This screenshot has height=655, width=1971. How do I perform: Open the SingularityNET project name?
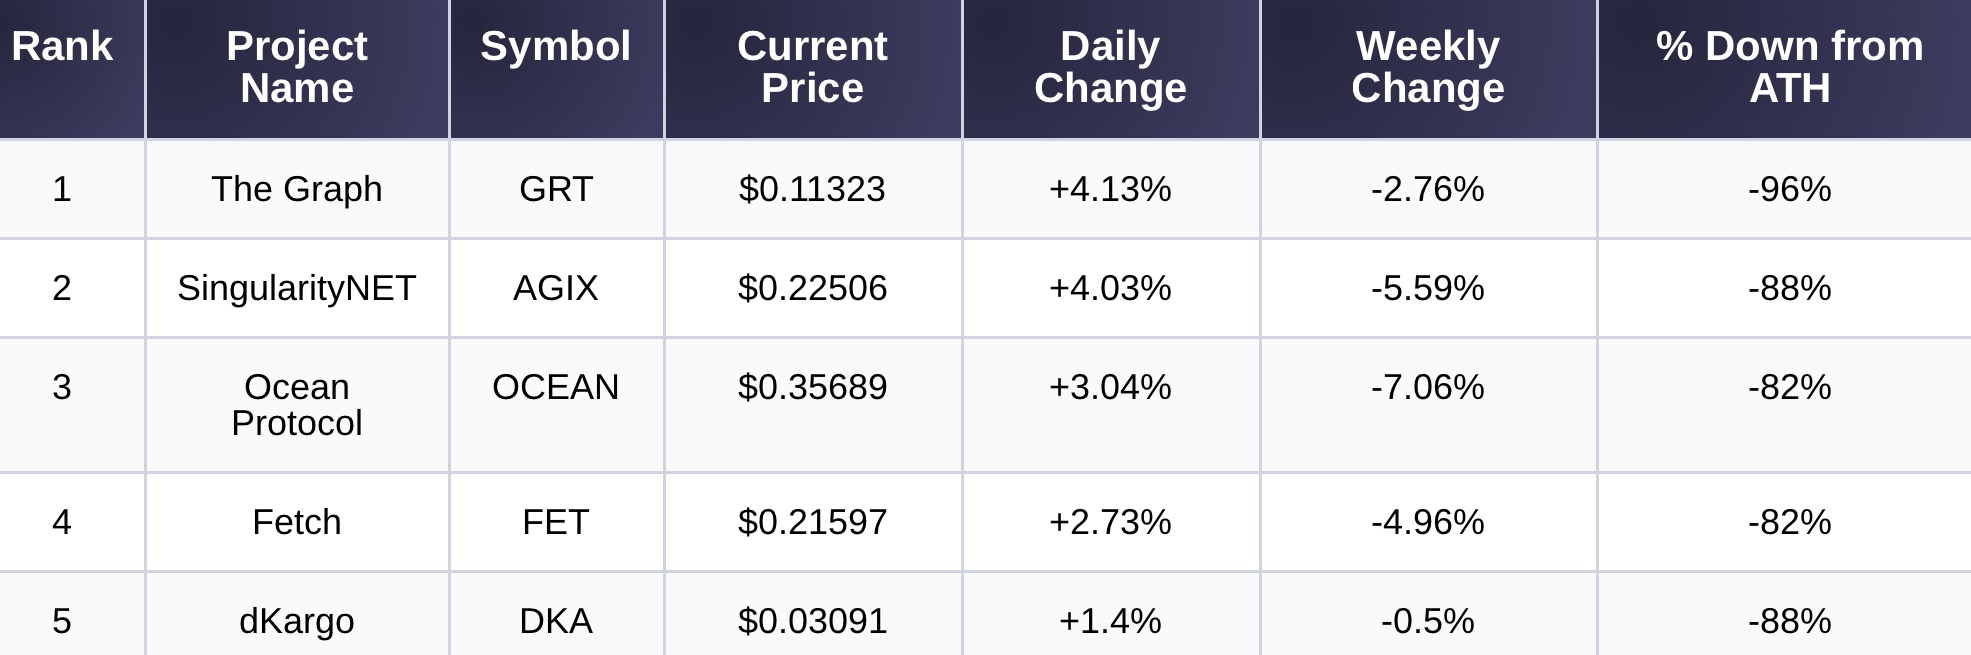(297, 288)
